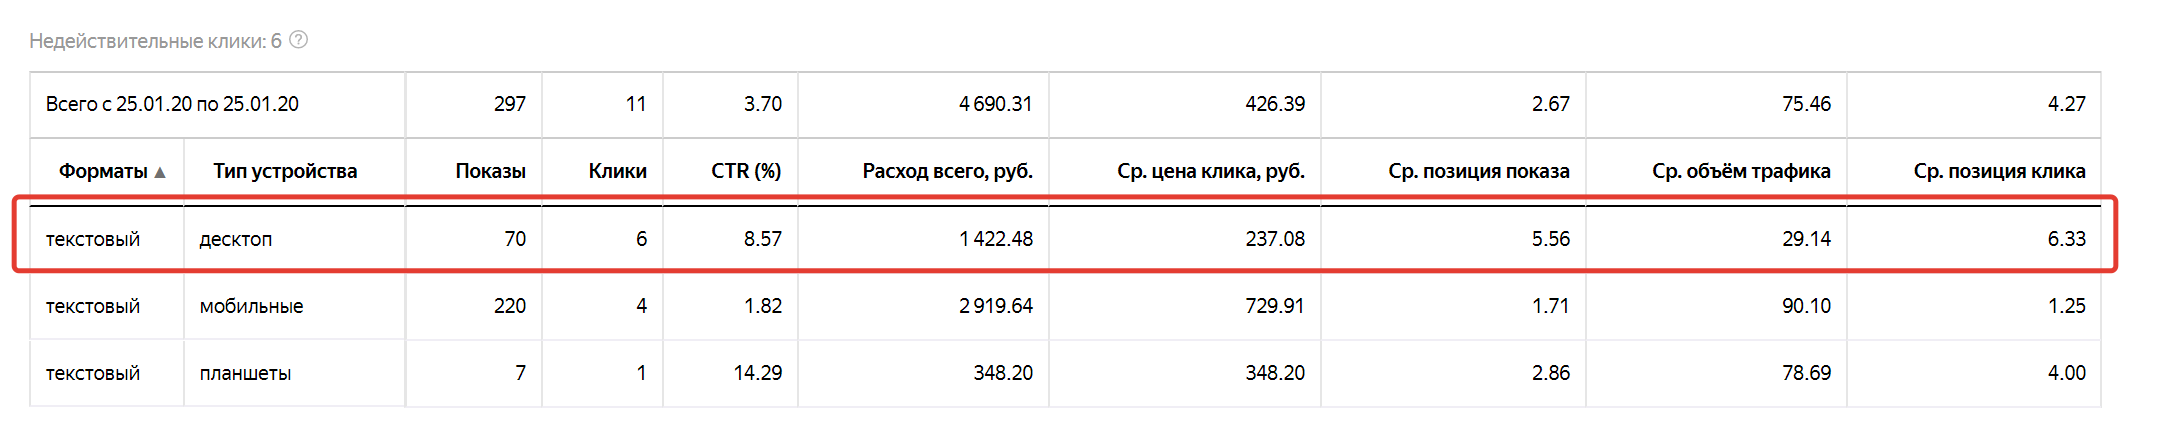Select Ср. позиция показа column header

(1478, 171)
